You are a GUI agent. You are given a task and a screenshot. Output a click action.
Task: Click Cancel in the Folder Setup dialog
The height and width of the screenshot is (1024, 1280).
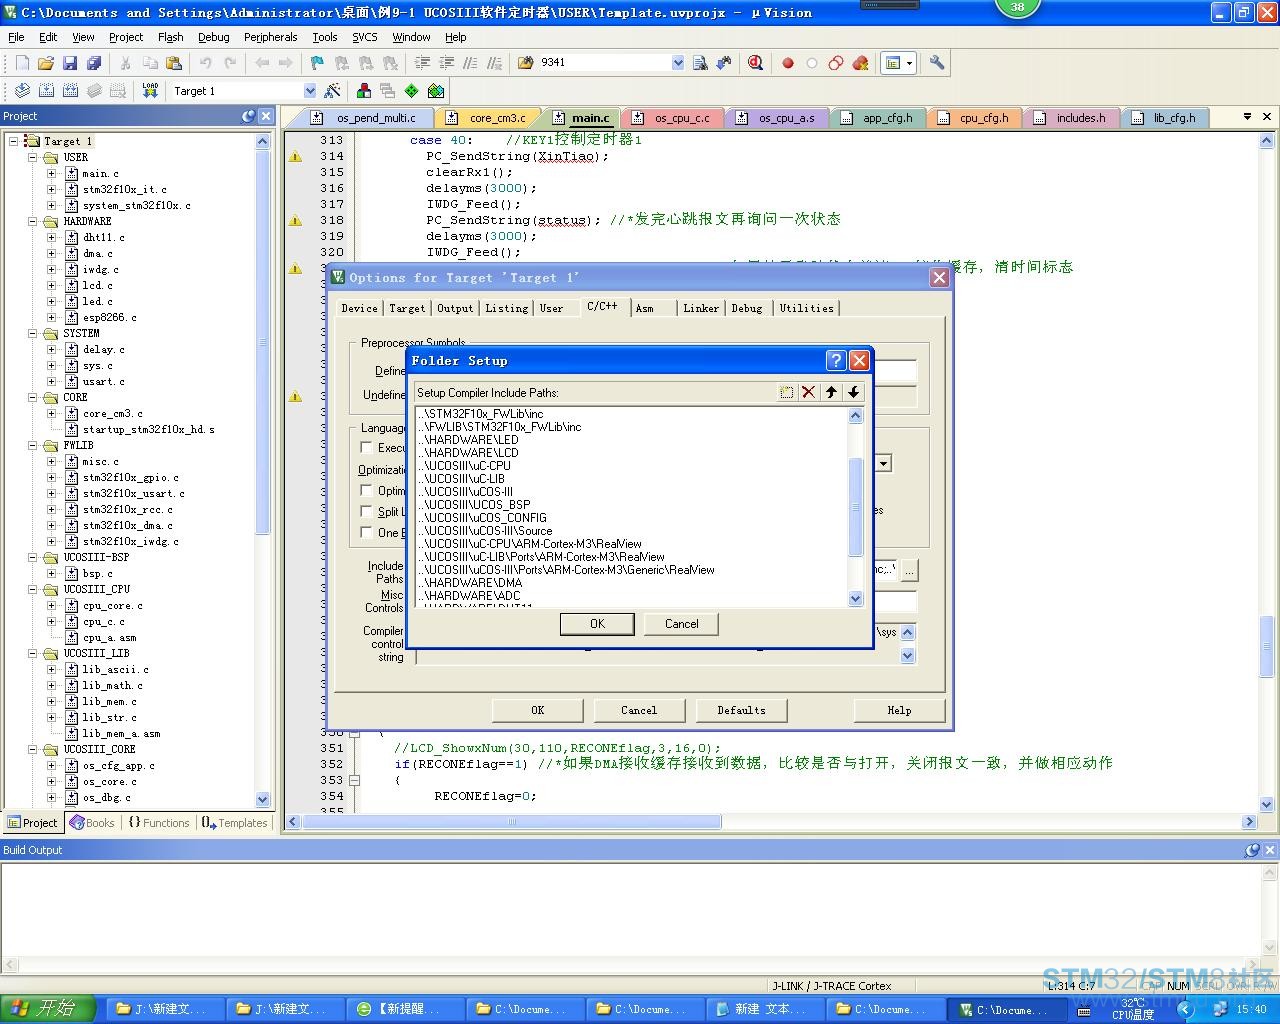pyautogui.click(x=682, y=624)
